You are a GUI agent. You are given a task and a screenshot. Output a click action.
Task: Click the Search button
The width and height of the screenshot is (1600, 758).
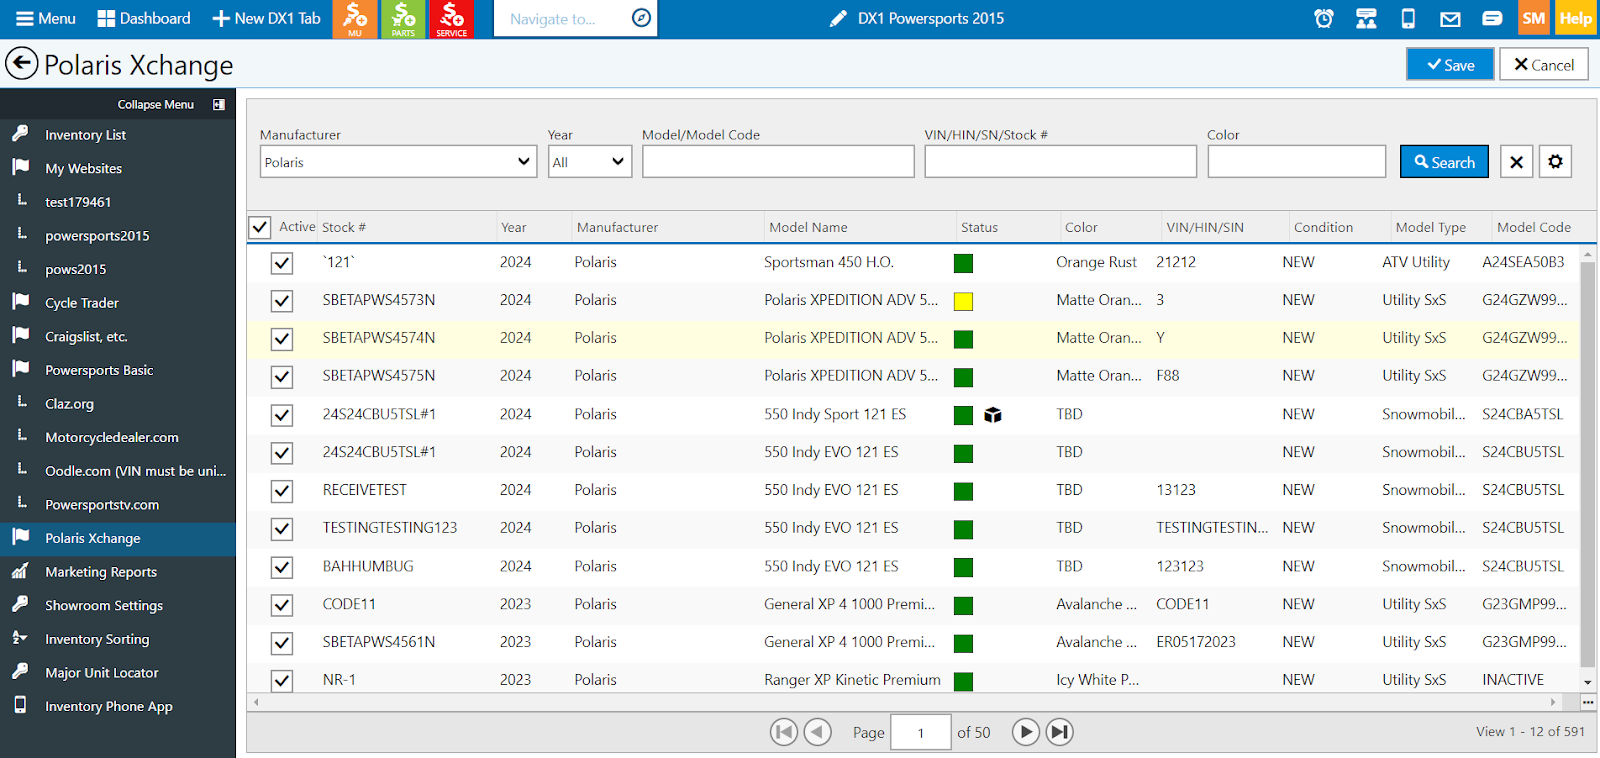tap(1444, 162)
